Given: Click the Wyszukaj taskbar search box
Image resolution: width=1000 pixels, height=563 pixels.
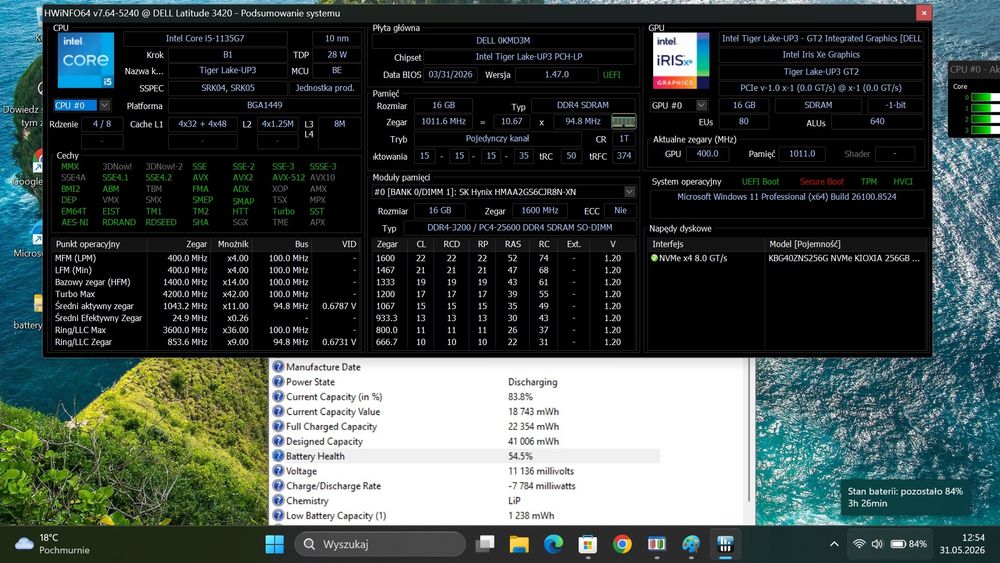Looking at the screenshot, I should coord(380,544).
